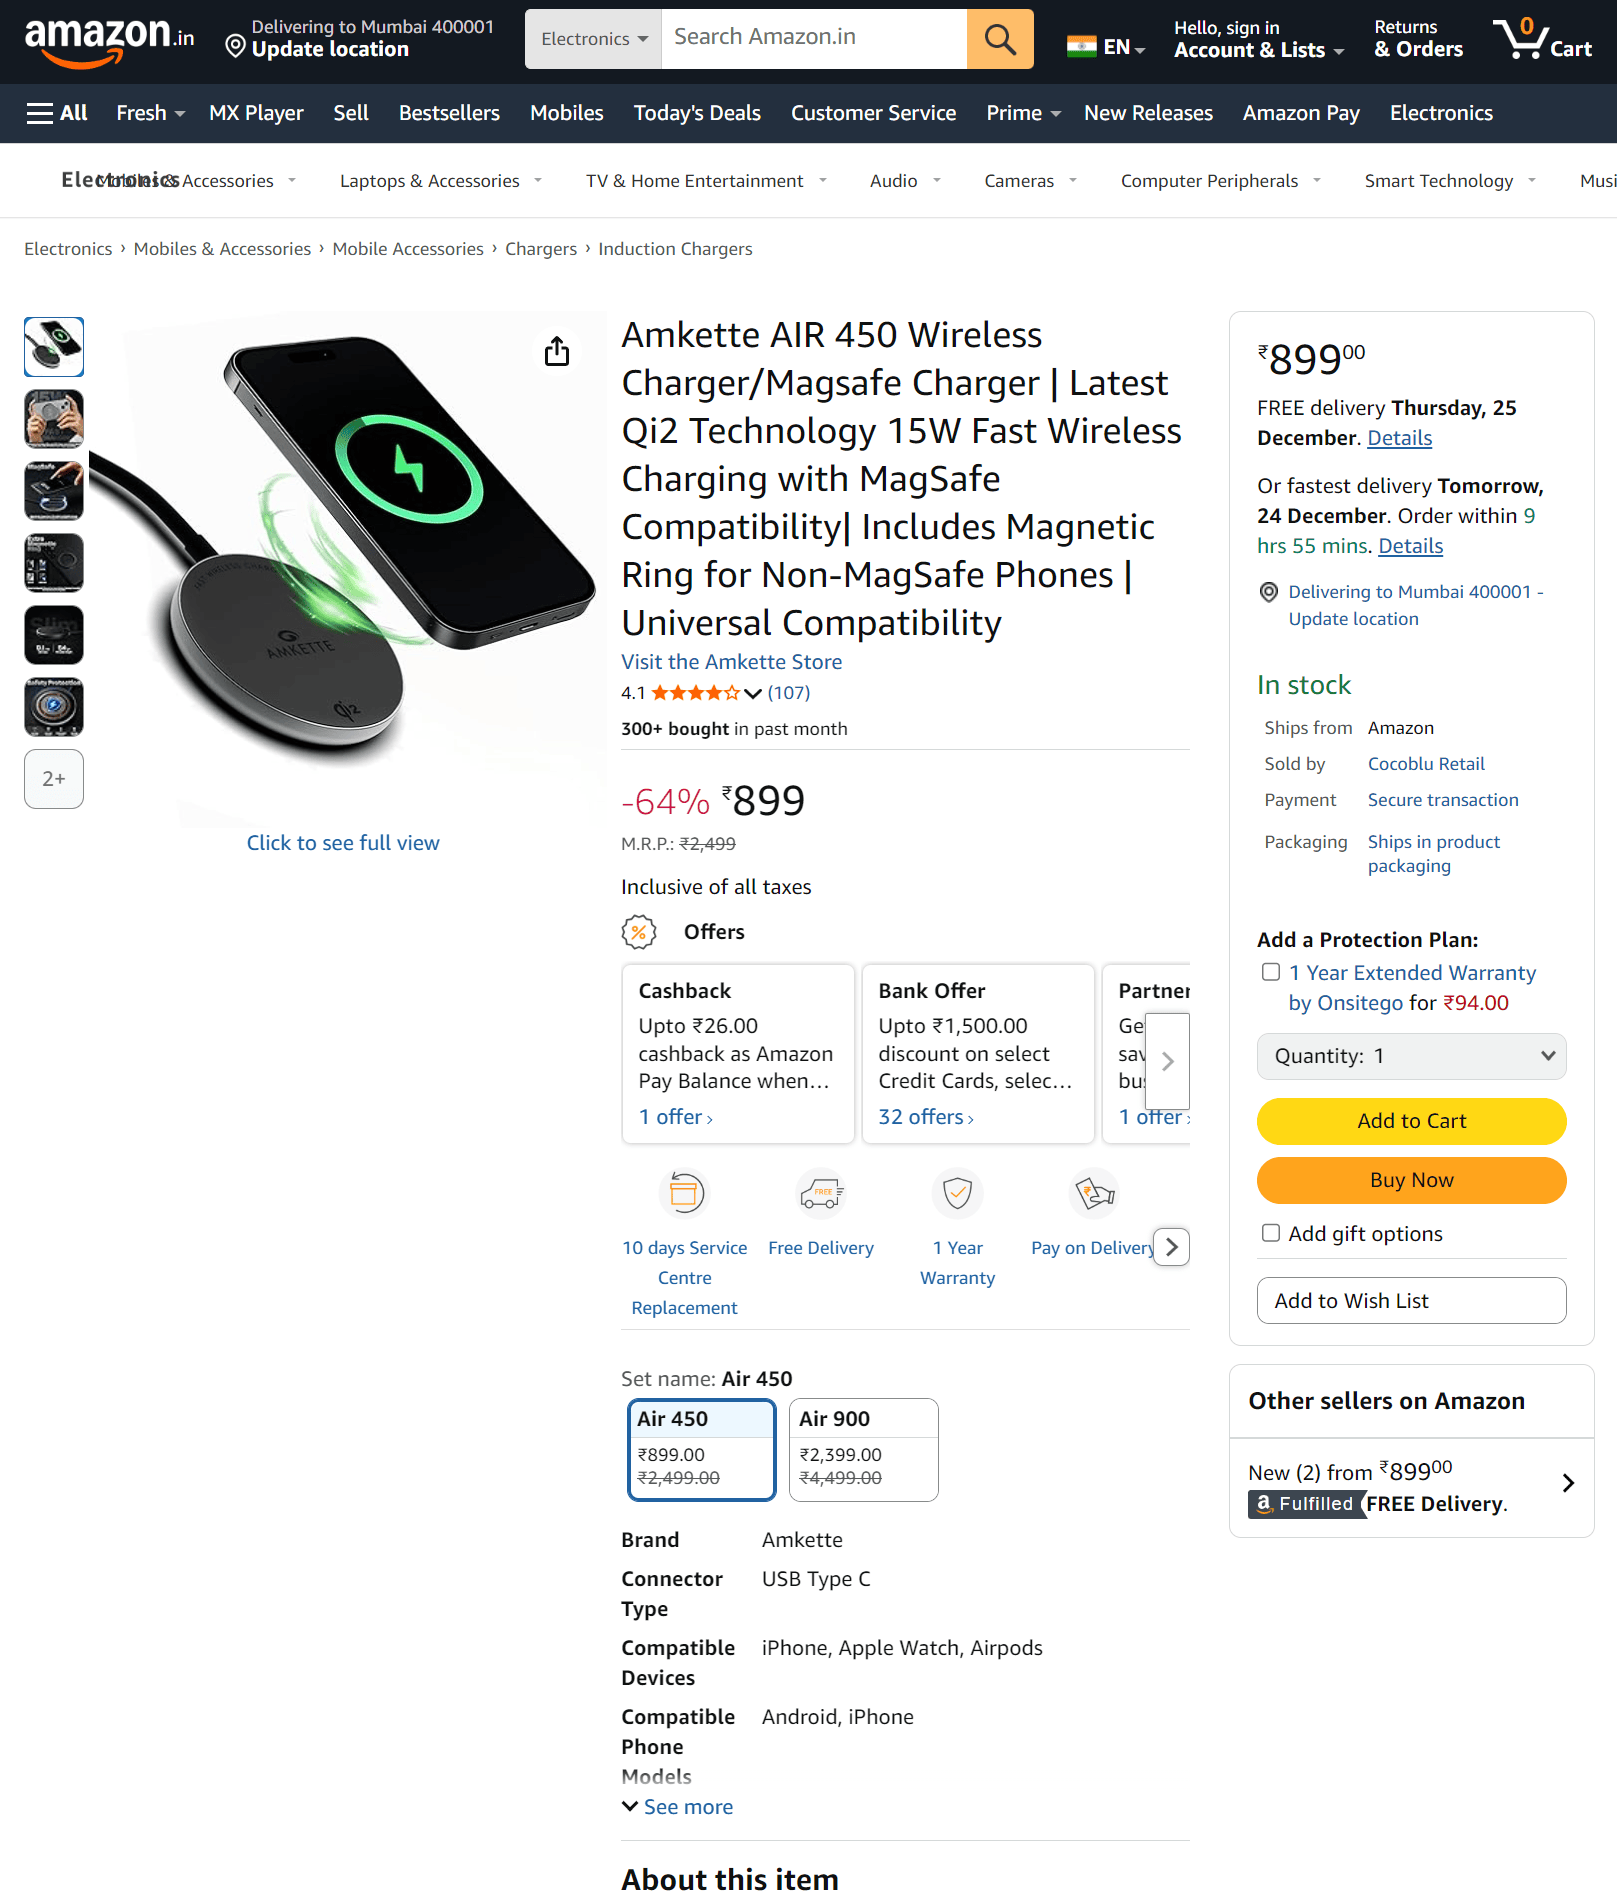Viewport: 1617px width, 1893px height.
Task: Open the Quantity dropdown
Action: [1411, 1056]
